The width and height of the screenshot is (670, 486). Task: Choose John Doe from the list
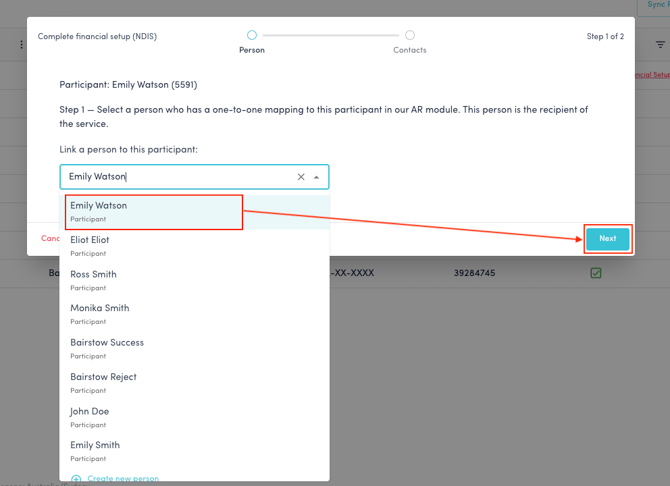click(x=194, y=417)
